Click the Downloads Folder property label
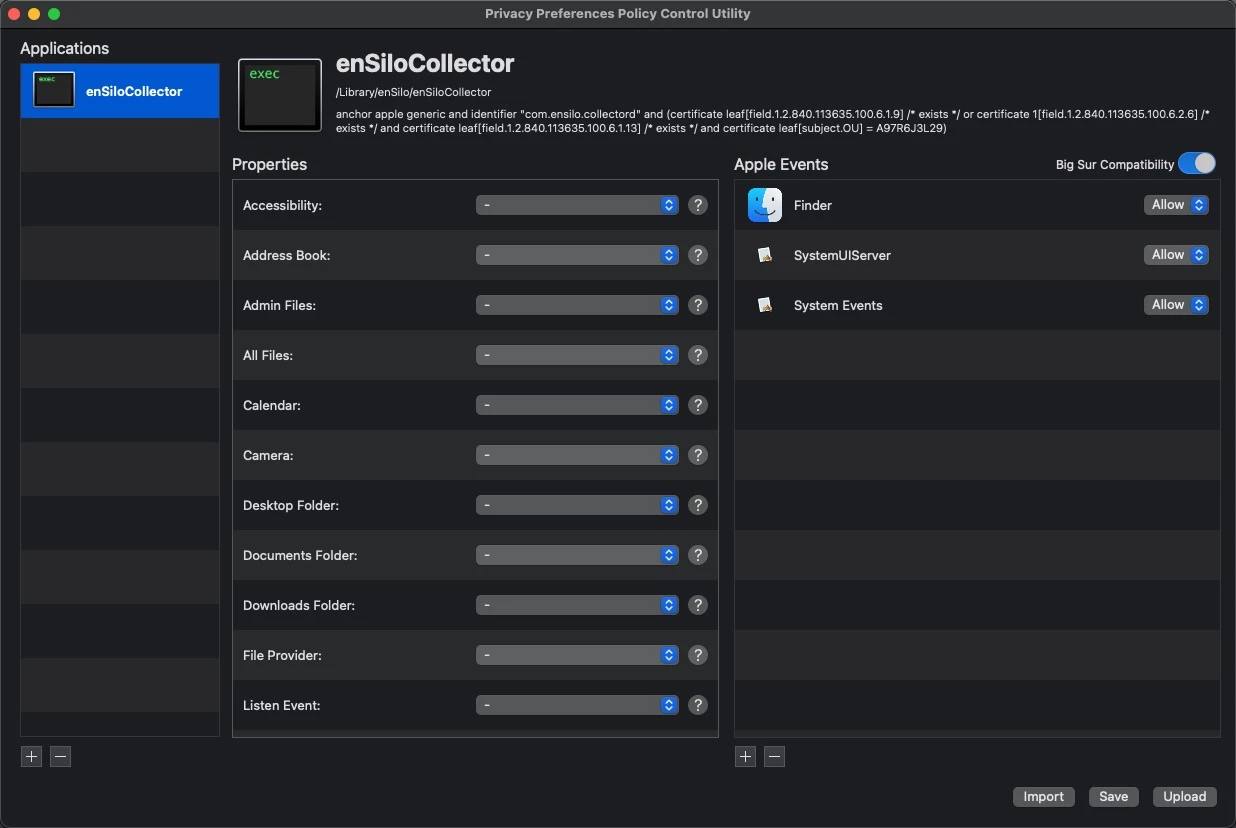 [x=299, y=605]
